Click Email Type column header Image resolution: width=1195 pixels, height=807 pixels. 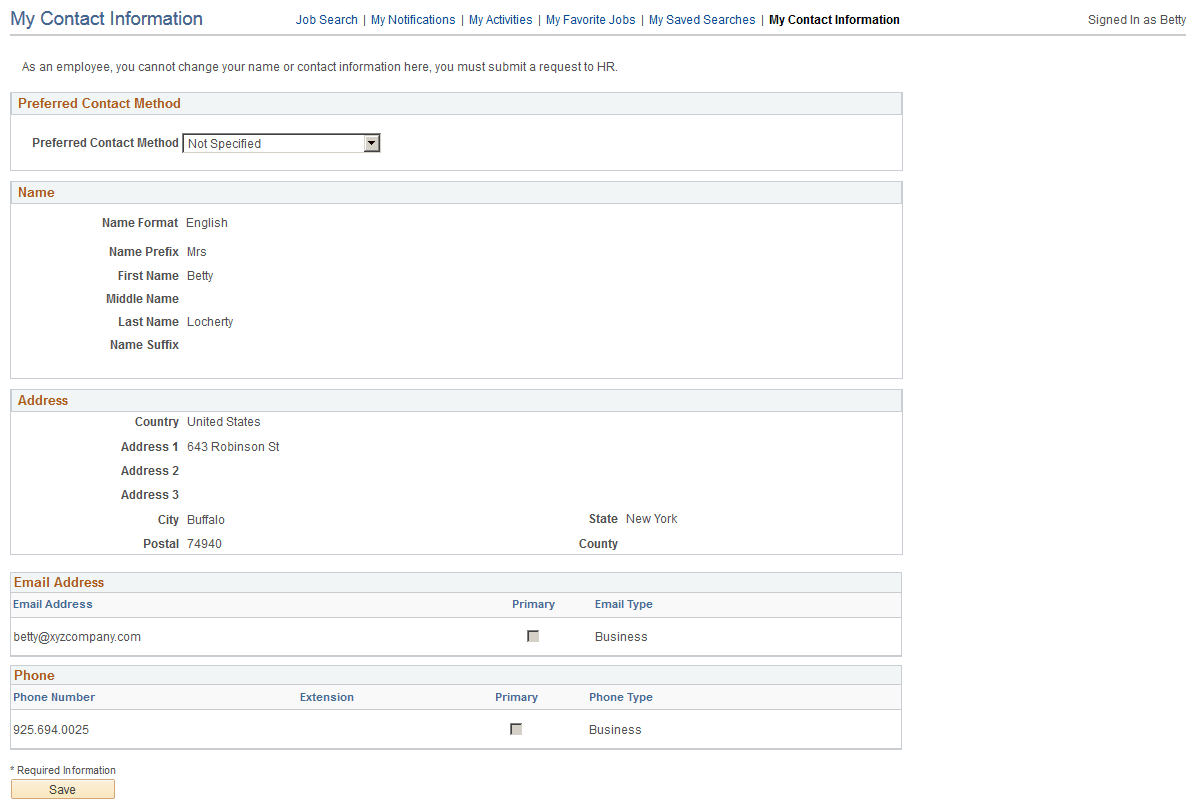[623, 604]
